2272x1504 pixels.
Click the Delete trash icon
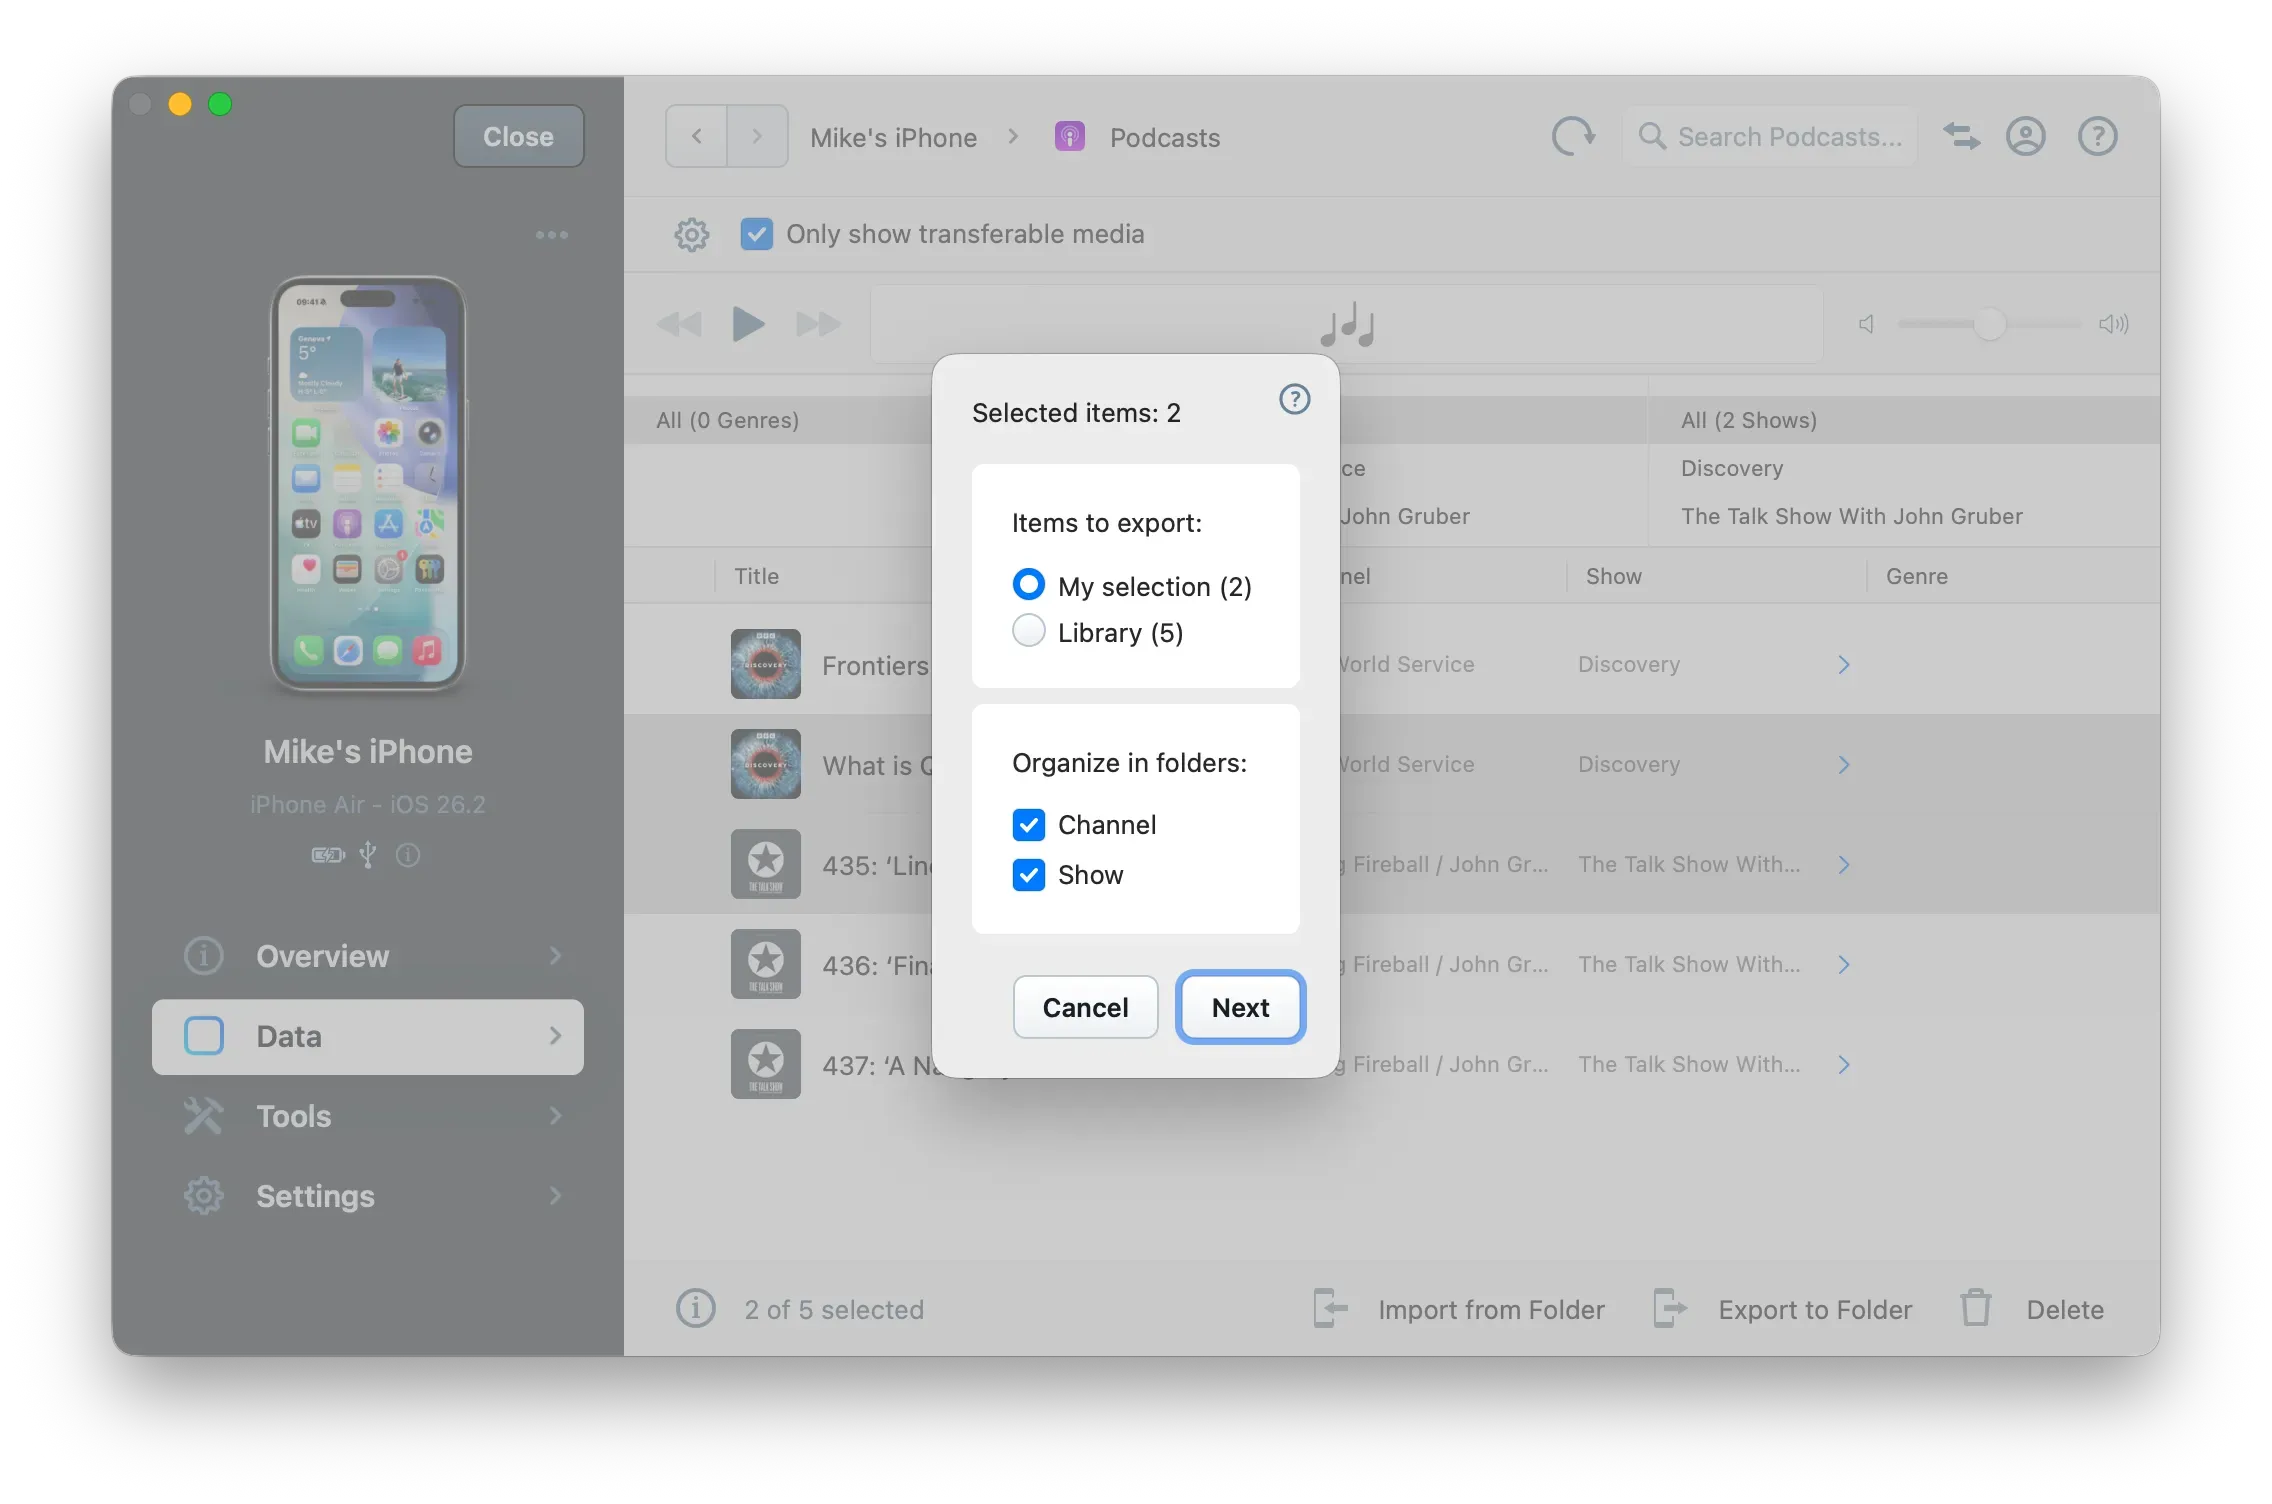tap(1975, 1308)
